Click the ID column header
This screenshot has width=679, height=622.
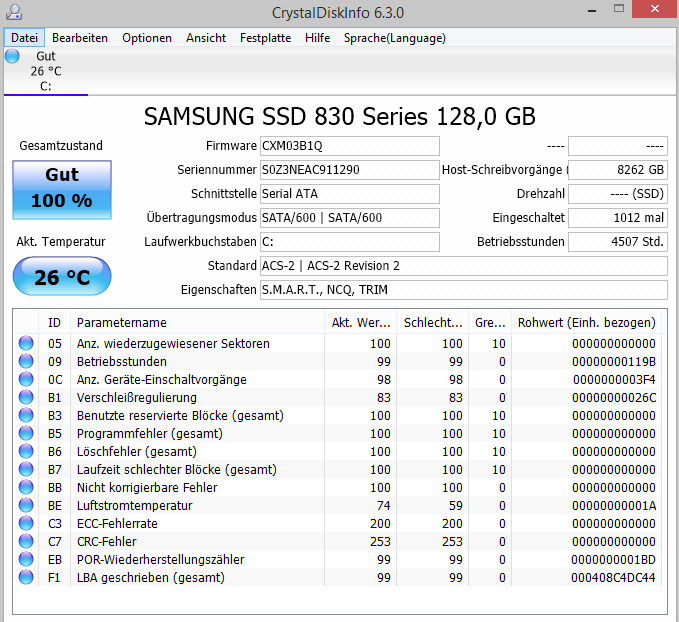(55, 322)
